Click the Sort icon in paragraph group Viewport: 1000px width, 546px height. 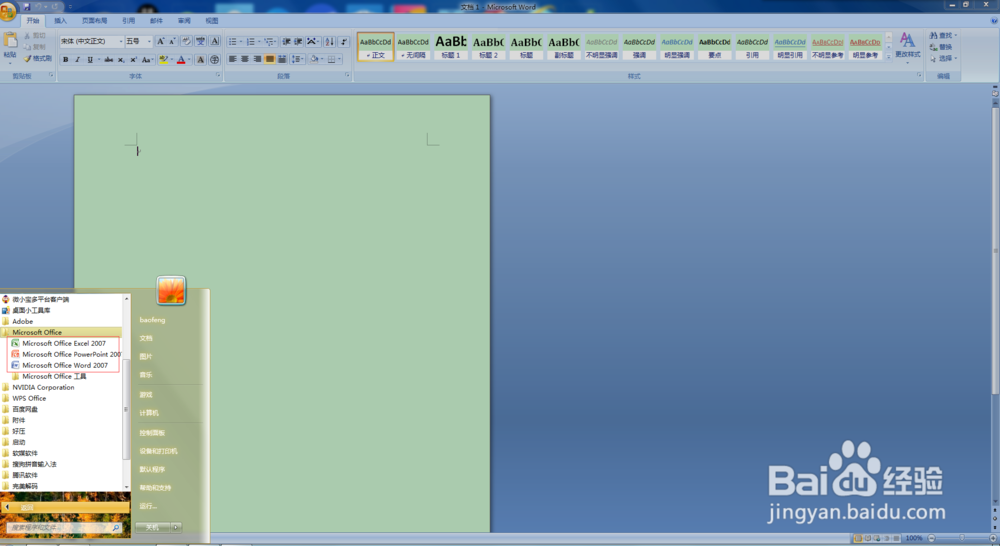click(x=329, y=41)
